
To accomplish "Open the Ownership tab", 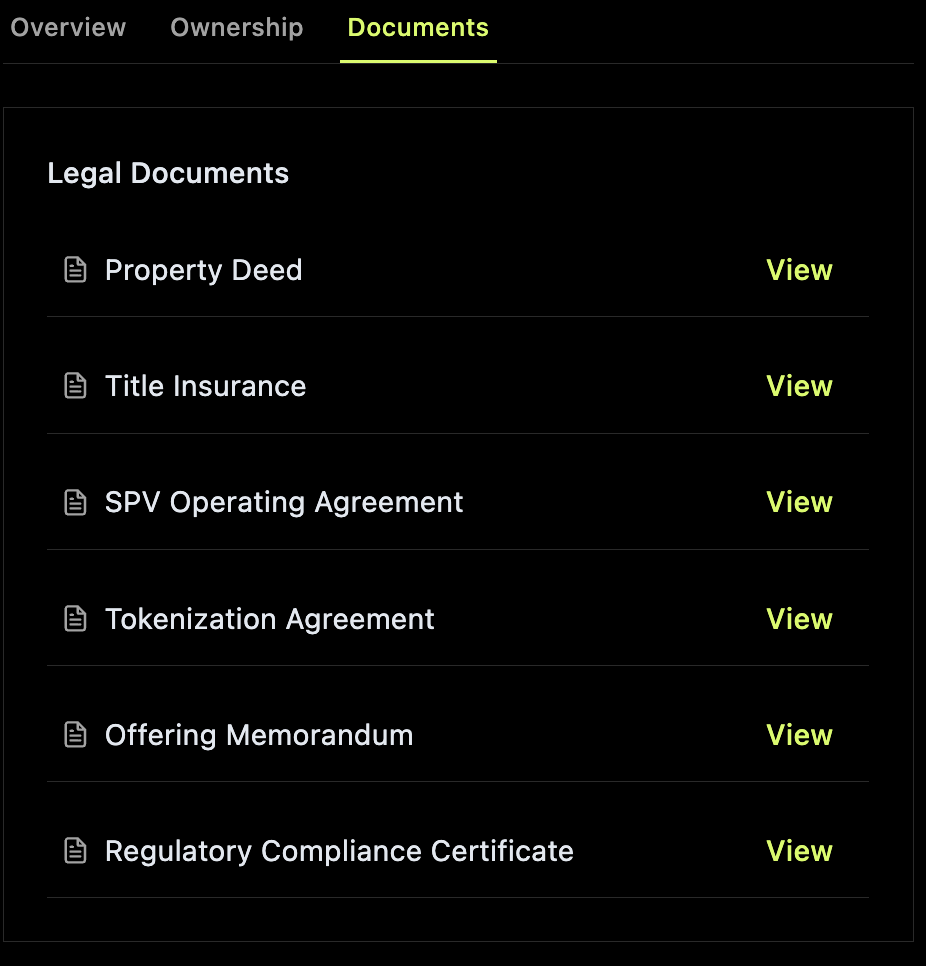I will (x=236, y=27).
